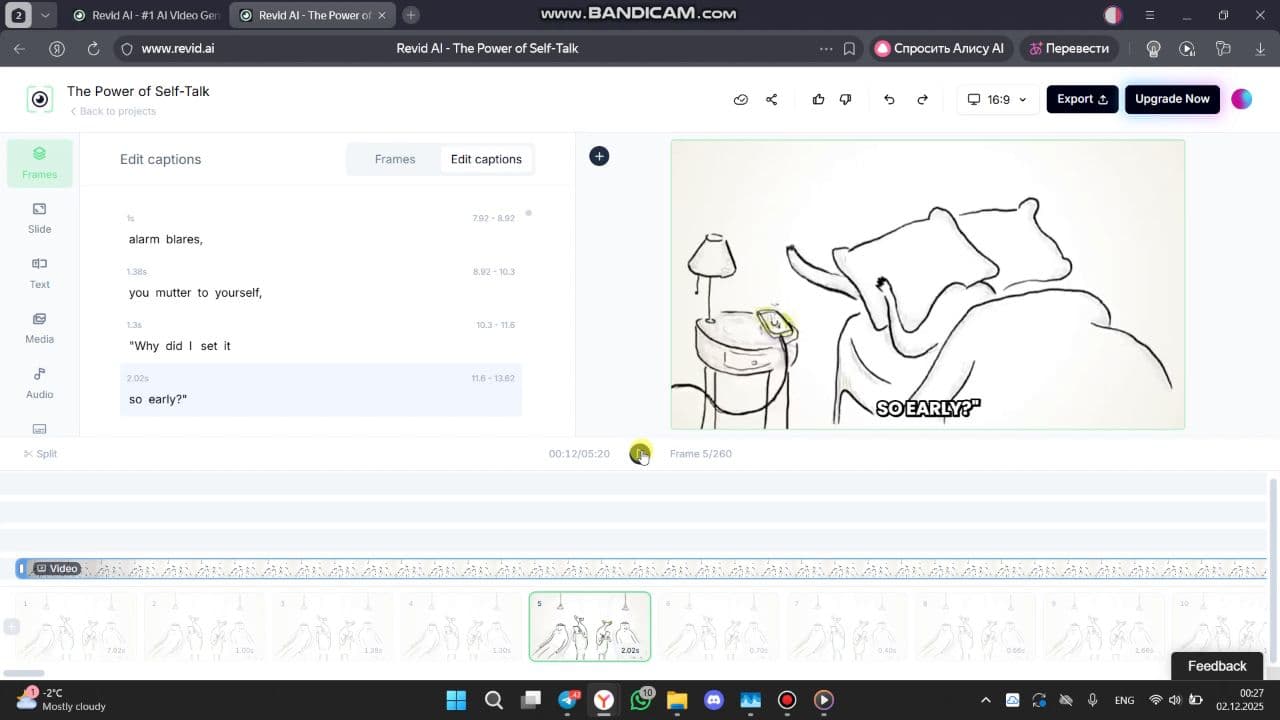Open the 16:9 aspect ratio dropdown
1280x720 pixels.
996,99
